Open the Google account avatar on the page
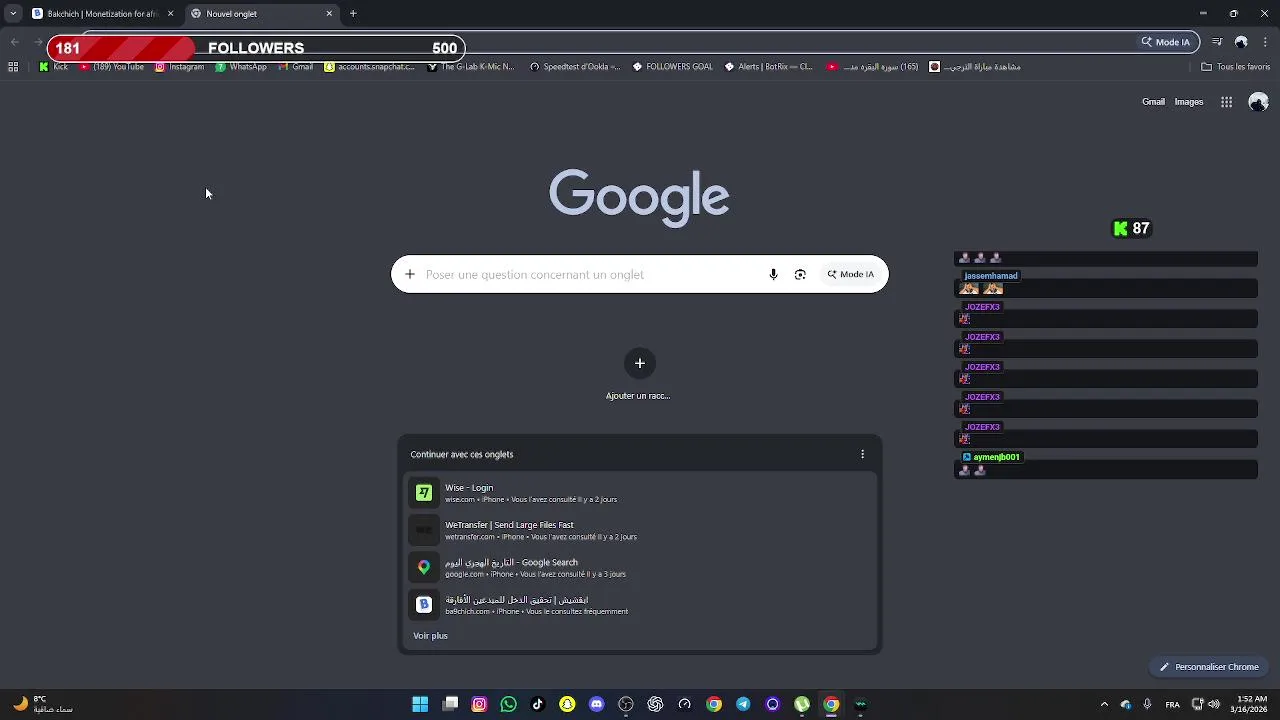This screenshot has width=1280, height=720. pyautogui.click(x=1259, y=102)
